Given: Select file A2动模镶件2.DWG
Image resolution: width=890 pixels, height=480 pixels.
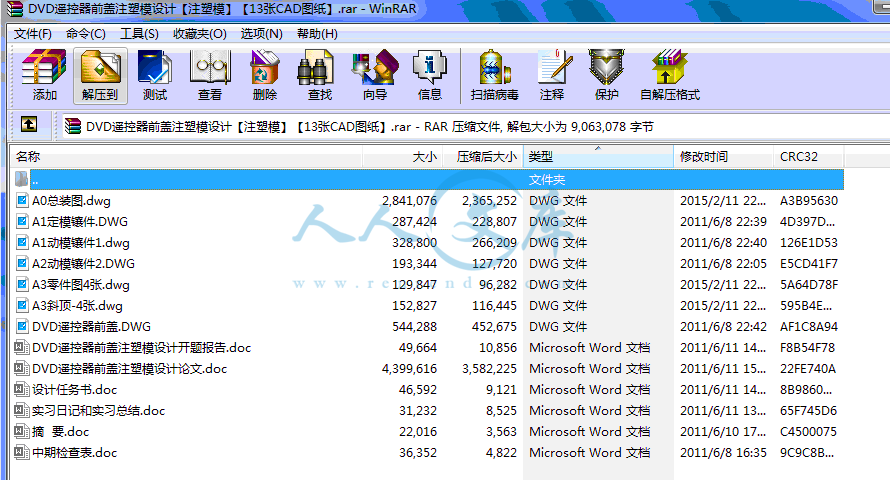Looking at the screenshot, I should 83,264.
